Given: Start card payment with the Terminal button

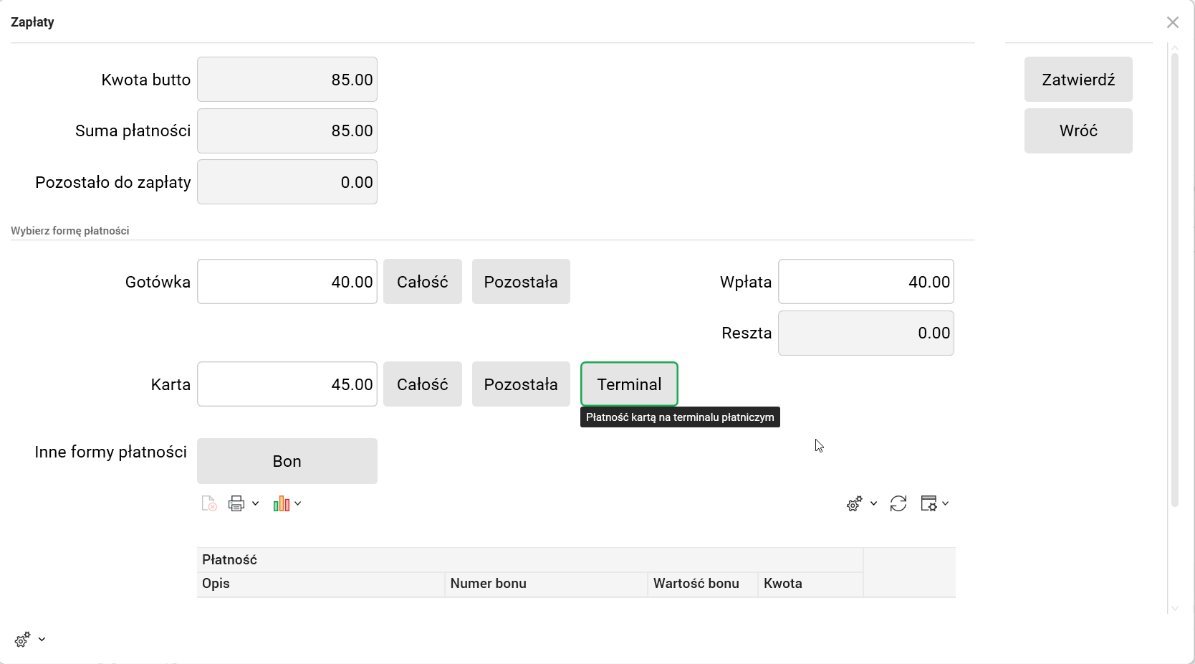Looking at the screenshot, I should pos(629,384).
